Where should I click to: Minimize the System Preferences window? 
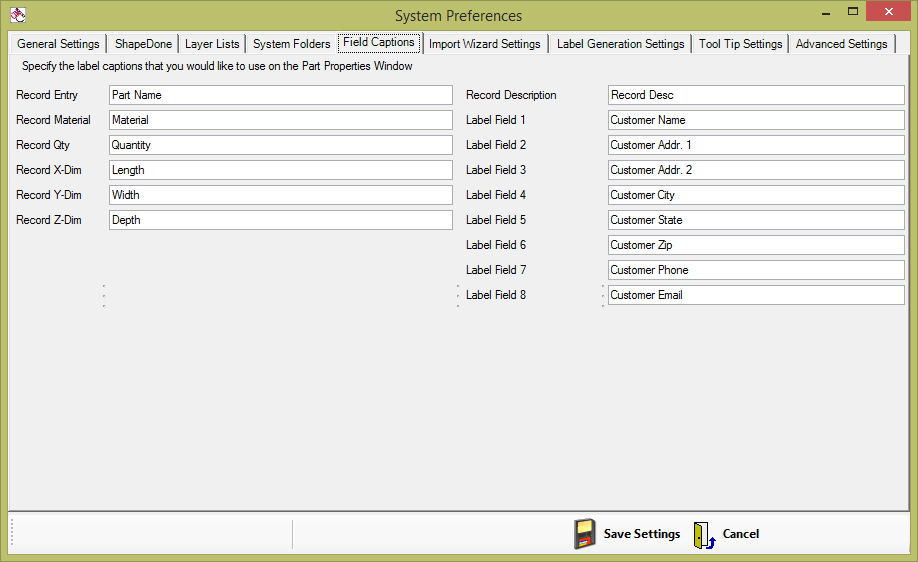coord(826,12)
